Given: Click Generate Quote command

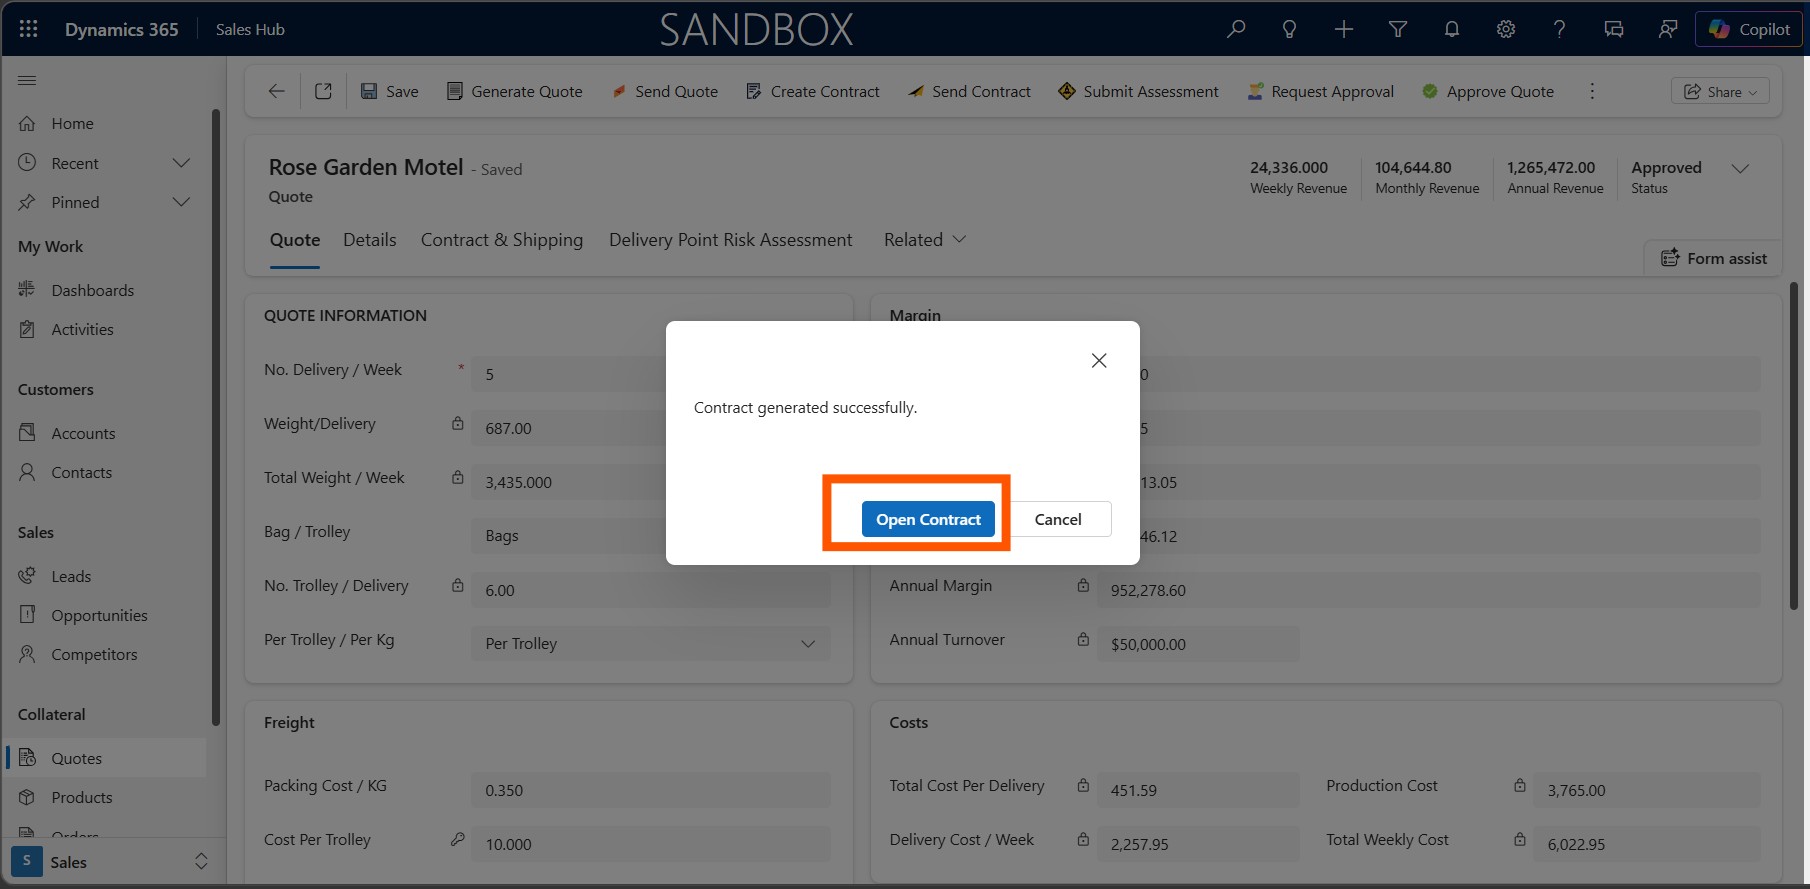Looking at the screenshot, I should point(514,91).
